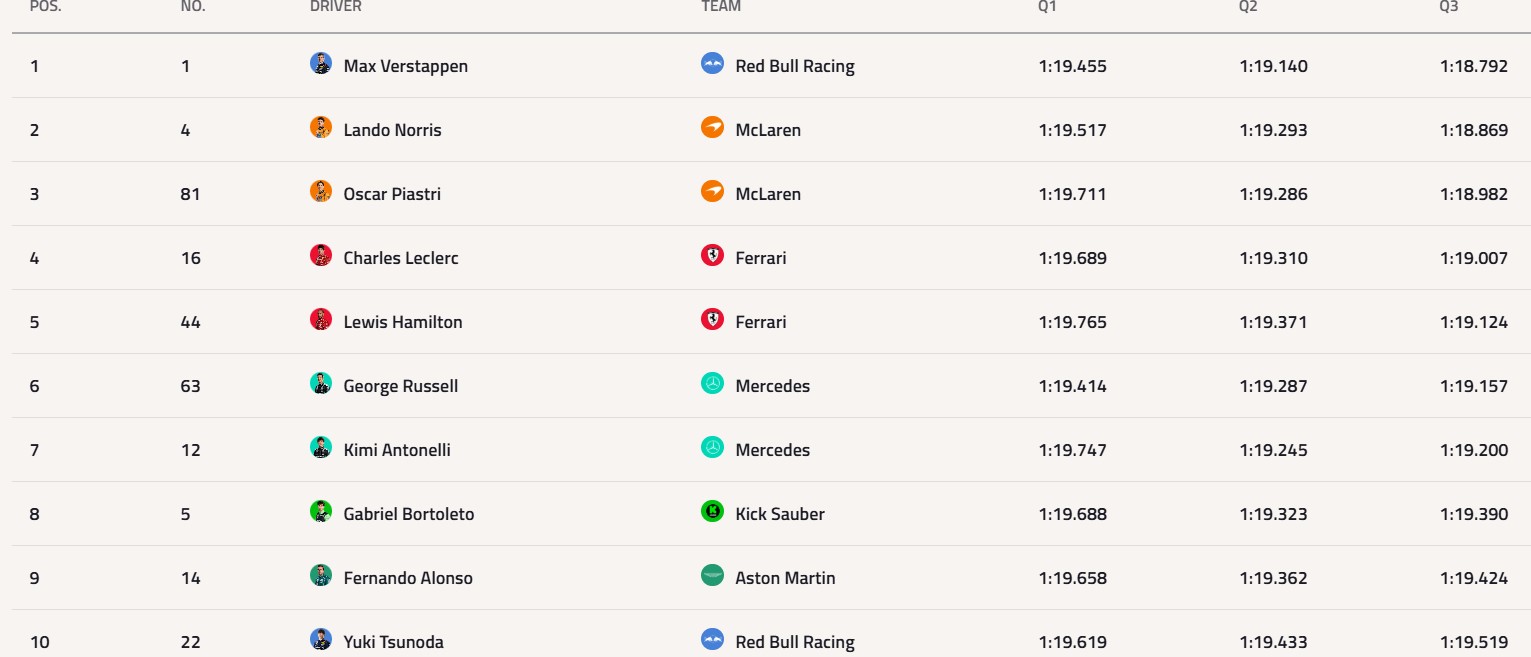The height and width of the screenshot is (657, 1531).
Task: Open Lewis Hamilton driver link
Action: 403,322
